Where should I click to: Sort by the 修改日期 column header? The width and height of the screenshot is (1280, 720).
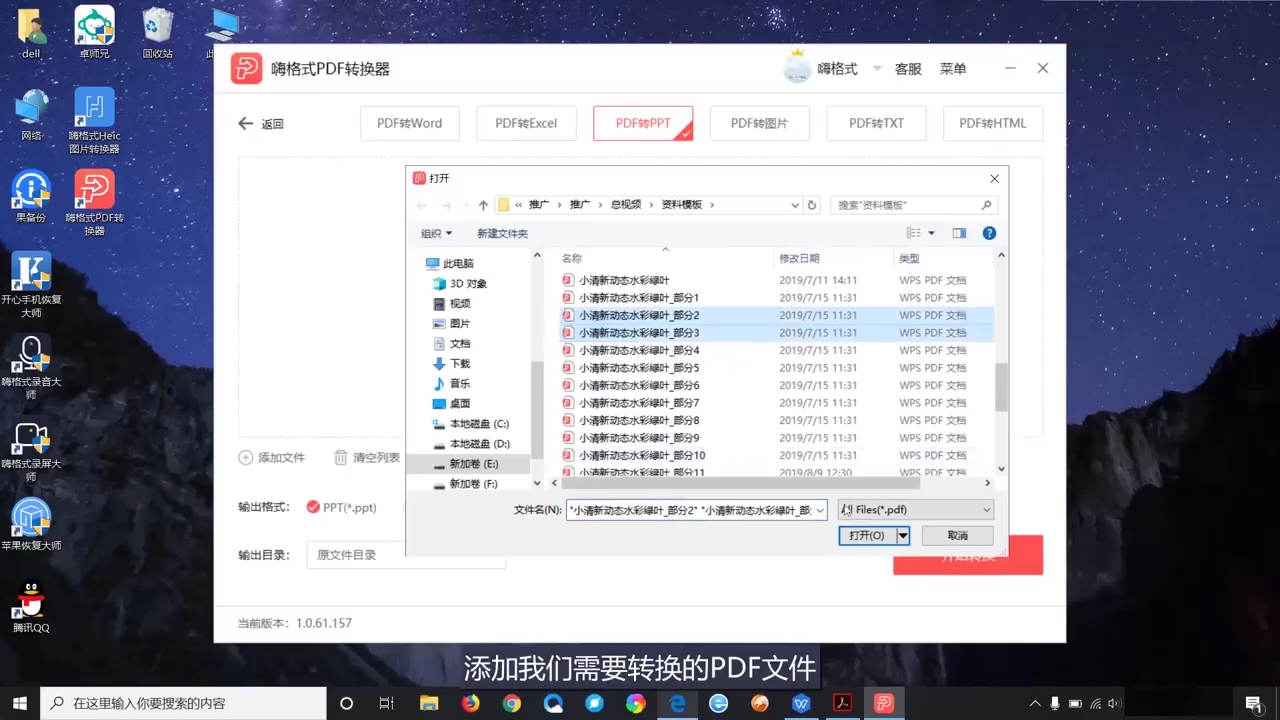pyautogui.click(x=799, y=258)
